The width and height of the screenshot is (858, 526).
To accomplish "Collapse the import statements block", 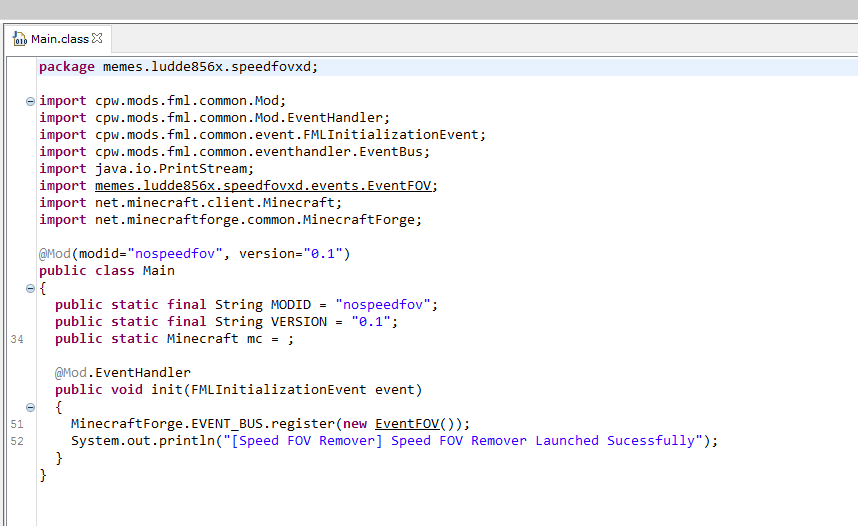I will (30, 101).
